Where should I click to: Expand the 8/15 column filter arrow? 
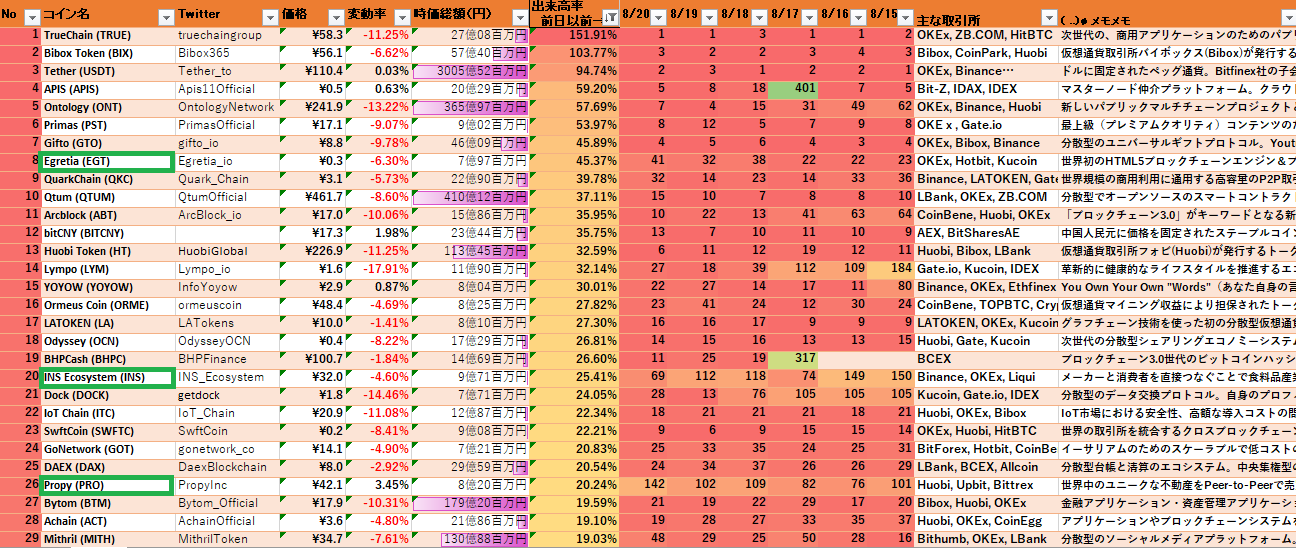[904, 18]
